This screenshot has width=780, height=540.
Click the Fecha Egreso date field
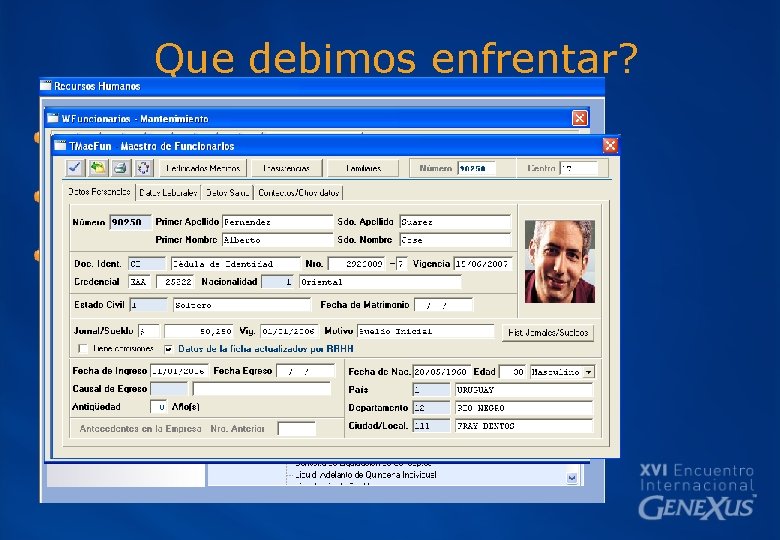(x=305, y=371)
